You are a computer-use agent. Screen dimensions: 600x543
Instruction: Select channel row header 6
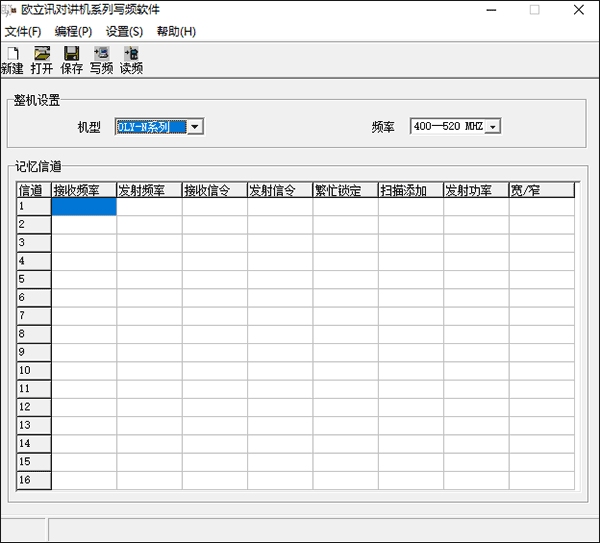tap(34, 298)
